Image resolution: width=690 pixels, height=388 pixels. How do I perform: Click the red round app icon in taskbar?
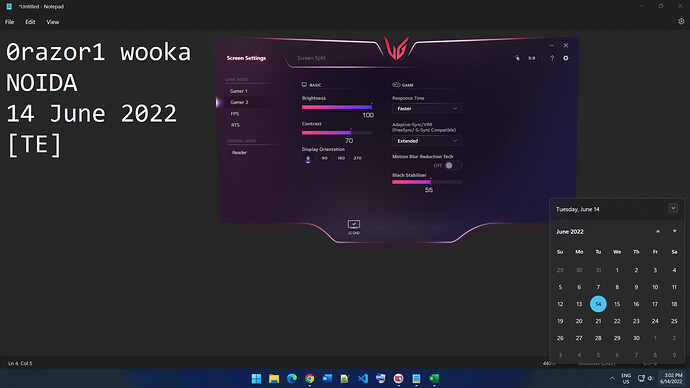point(398,378)
